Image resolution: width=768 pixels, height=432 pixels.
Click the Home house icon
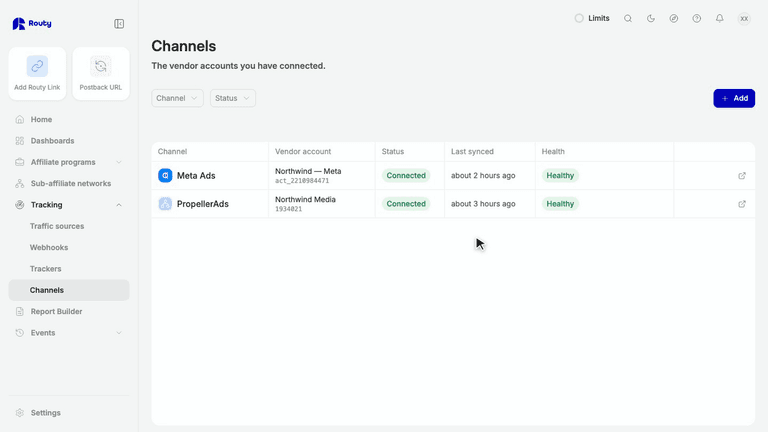click(x=20, y=120)
